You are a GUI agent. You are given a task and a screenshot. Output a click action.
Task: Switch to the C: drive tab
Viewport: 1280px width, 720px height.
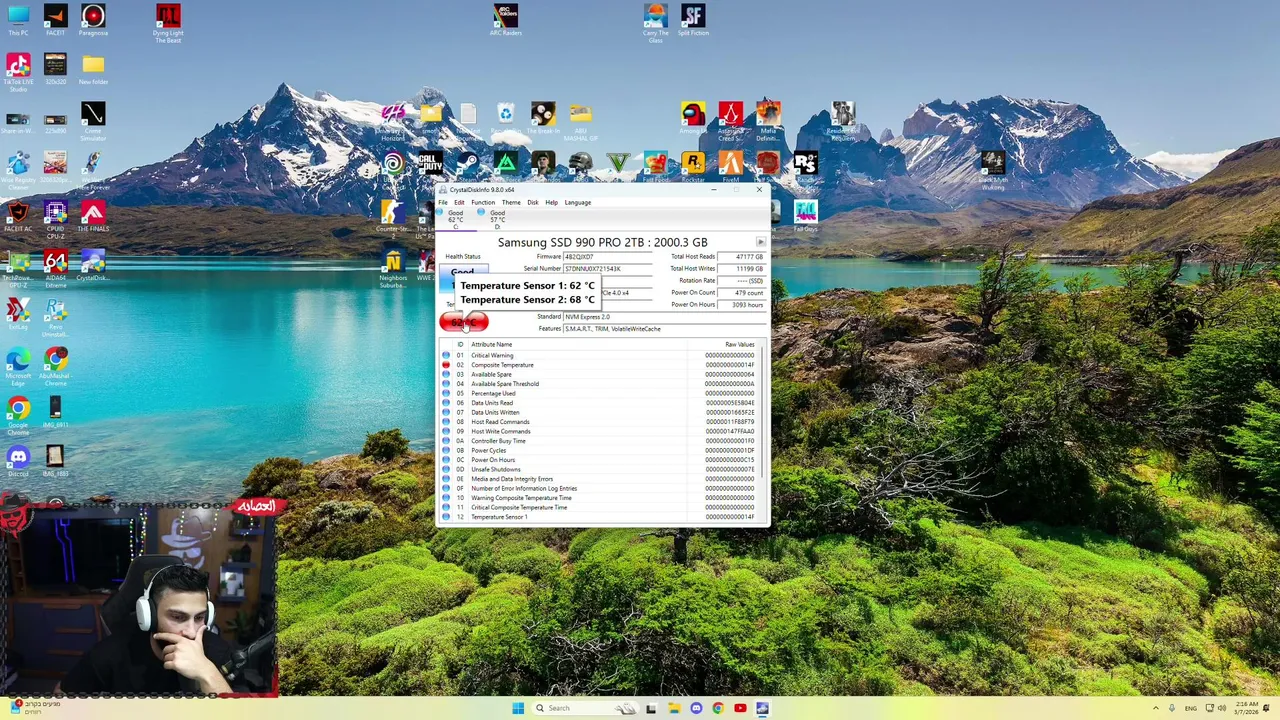455,219
